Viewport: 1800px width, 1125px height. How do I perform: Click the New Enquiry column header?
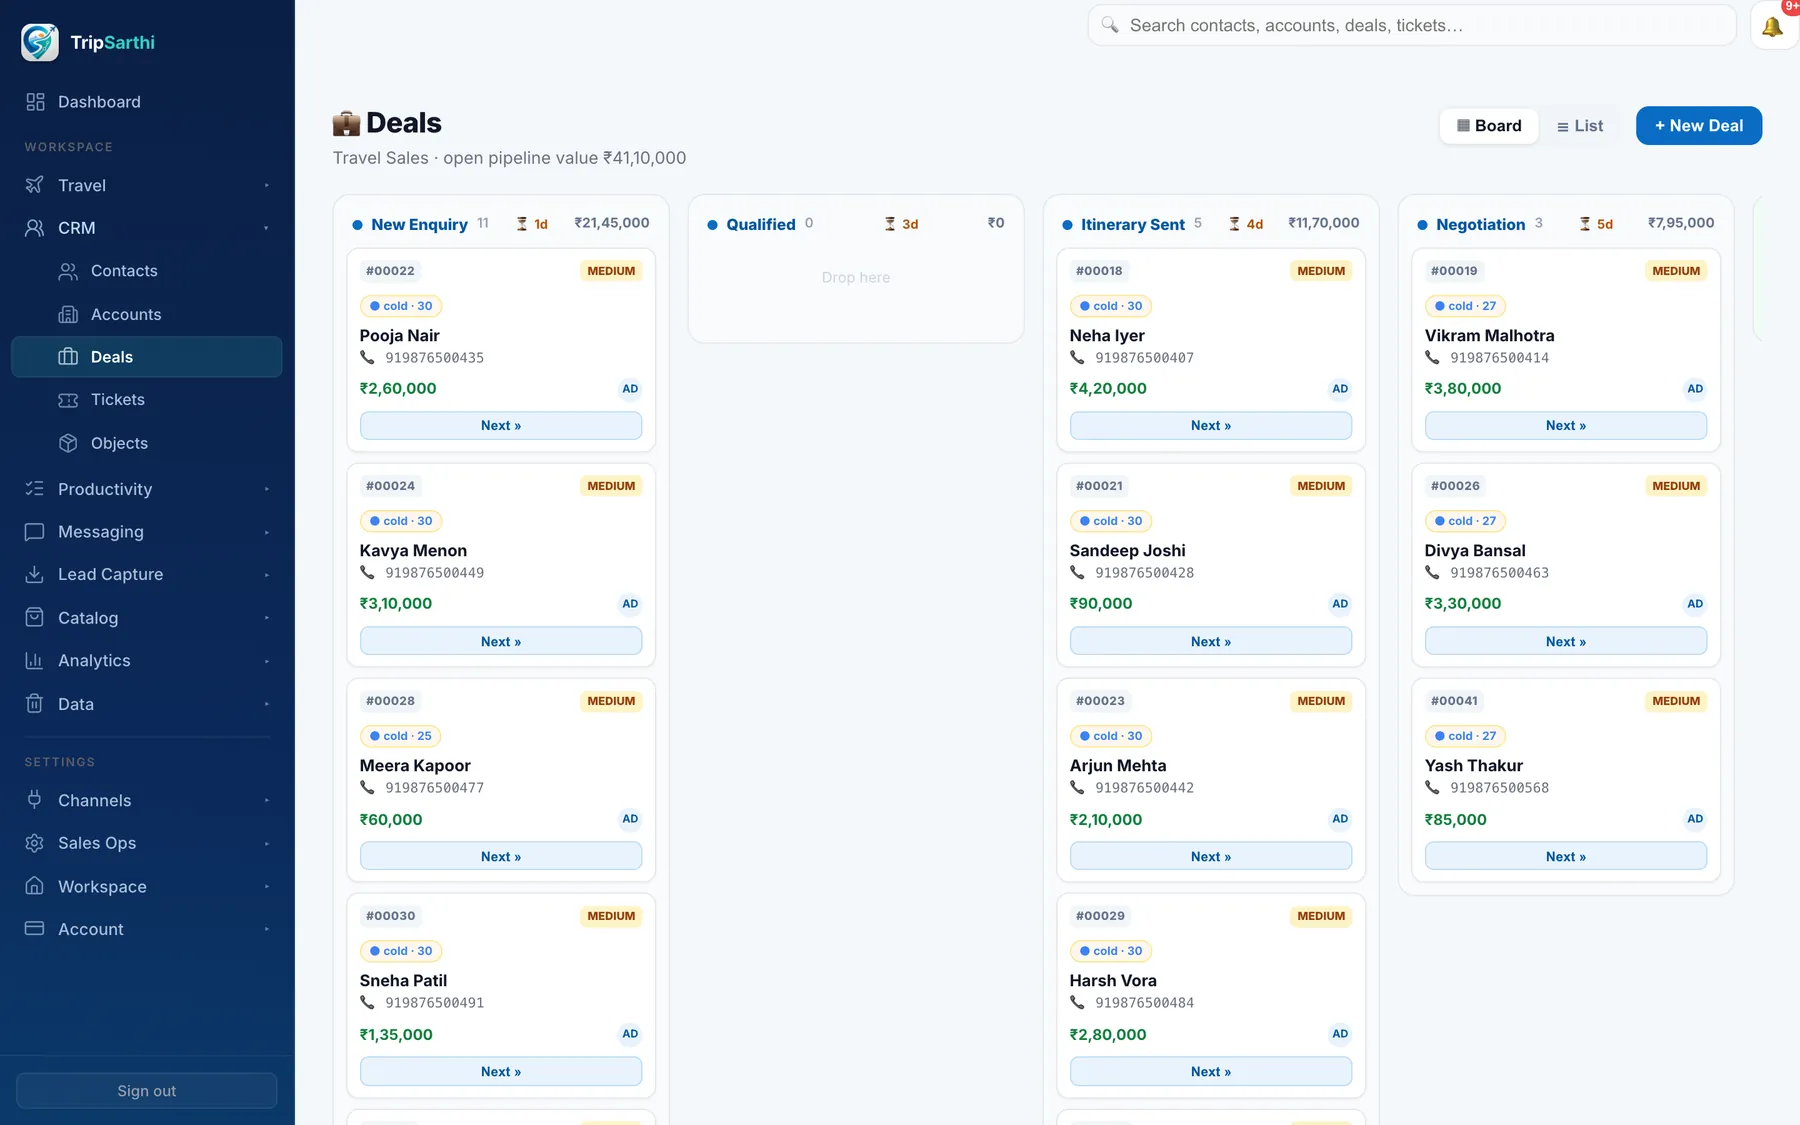coord(419,225)
